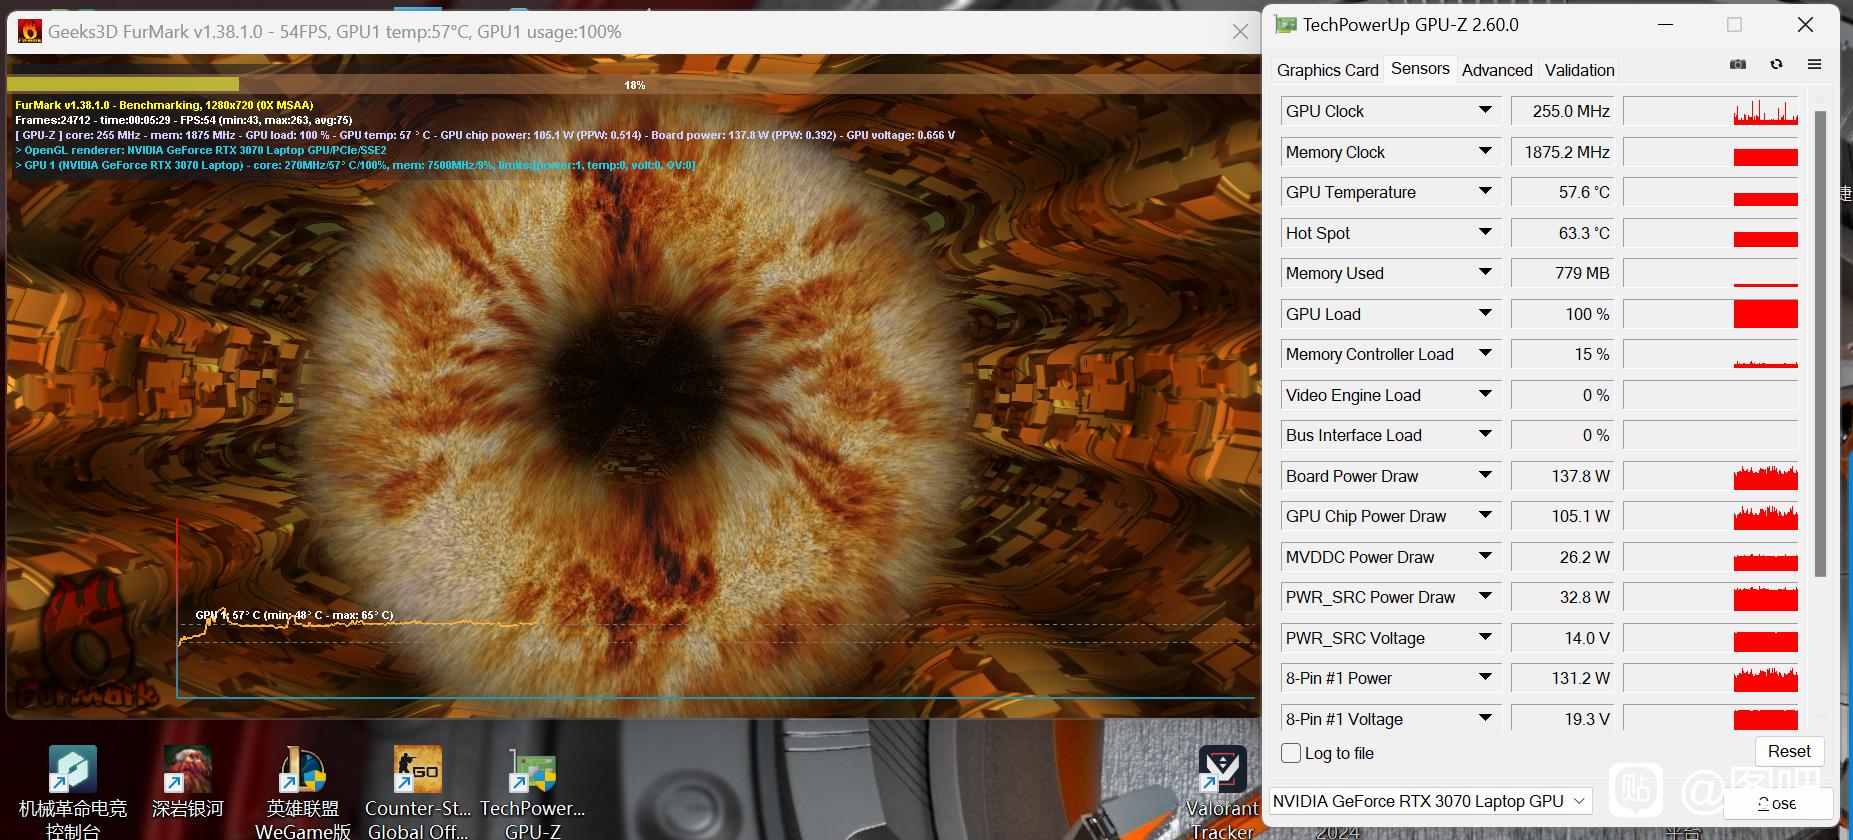The height and width of the screenshot is (840, 1853).
Task: Click the GPU Load history graph
Action: [1710, 314]
